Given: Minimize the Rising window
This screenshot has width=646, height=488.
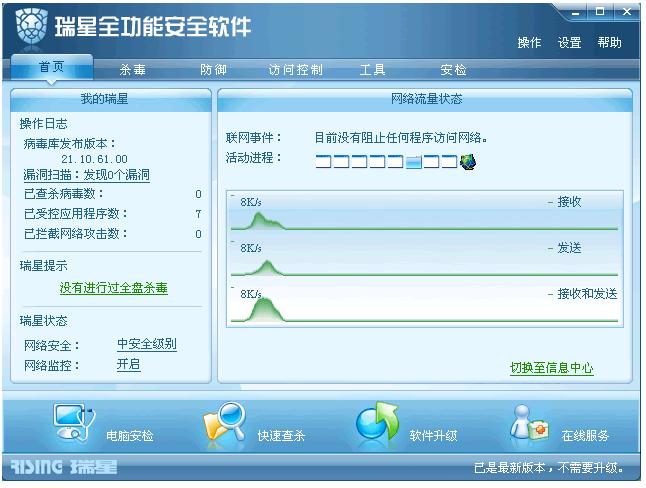Looking at the screenshot, I should tap(576, 12).
